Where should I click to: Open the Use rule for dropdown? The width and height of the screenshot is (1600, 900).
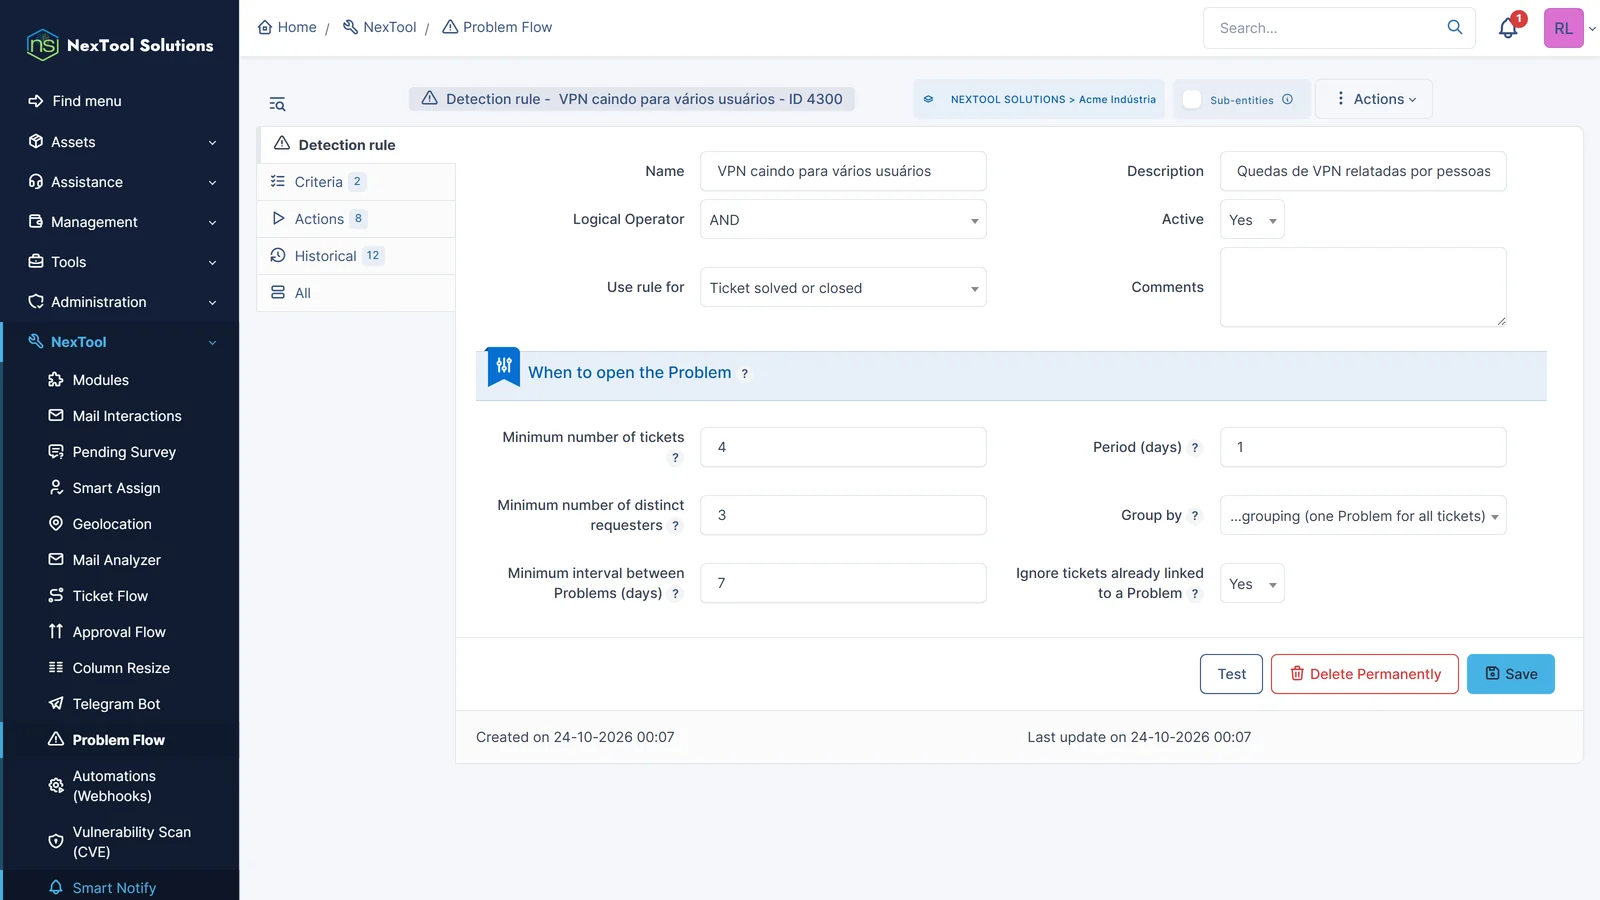(843, 287)
